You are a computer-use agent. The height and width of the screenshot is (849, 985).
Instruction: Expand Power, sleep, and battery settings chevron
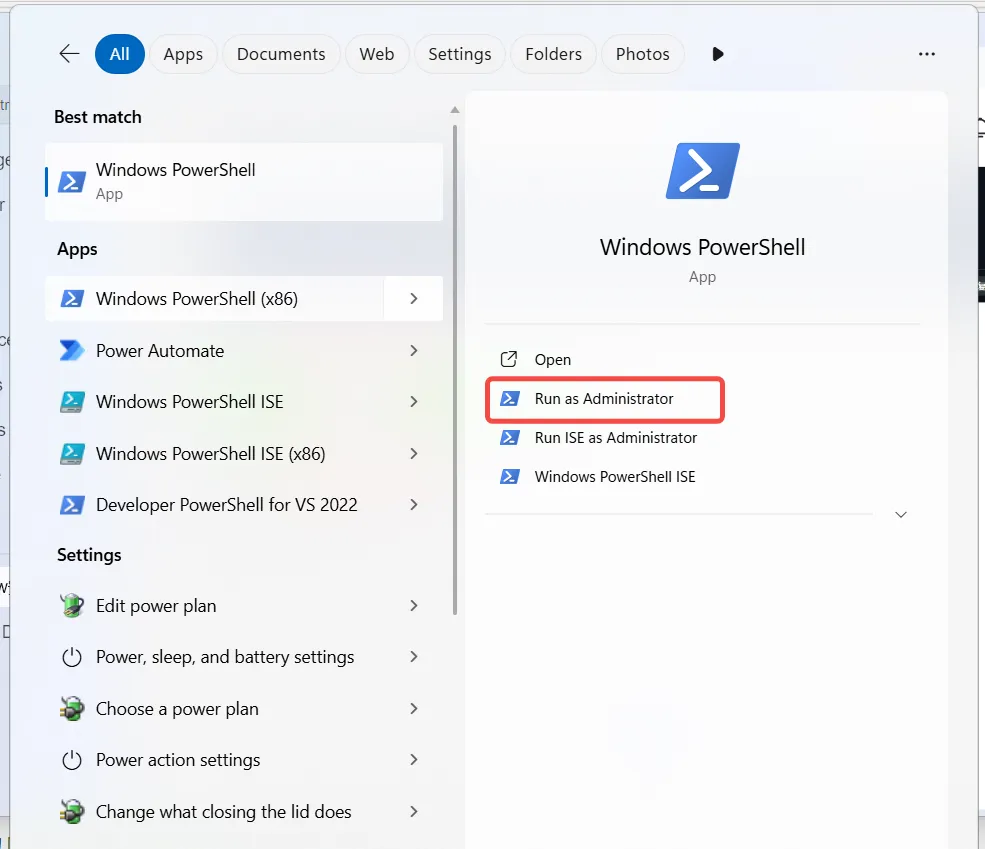coord(413,657)
